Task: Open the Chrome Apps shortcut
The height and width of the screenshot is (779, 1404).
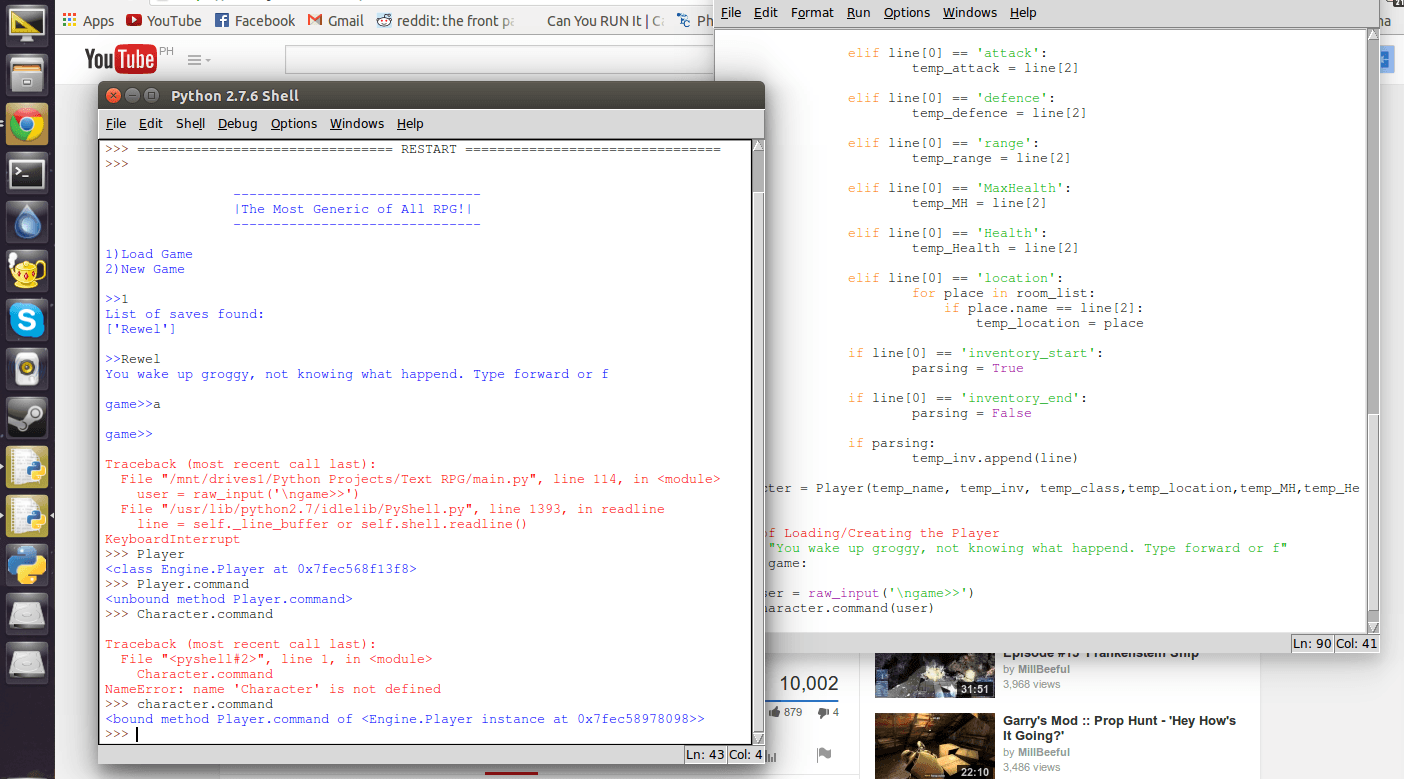Action: [88, 20]
